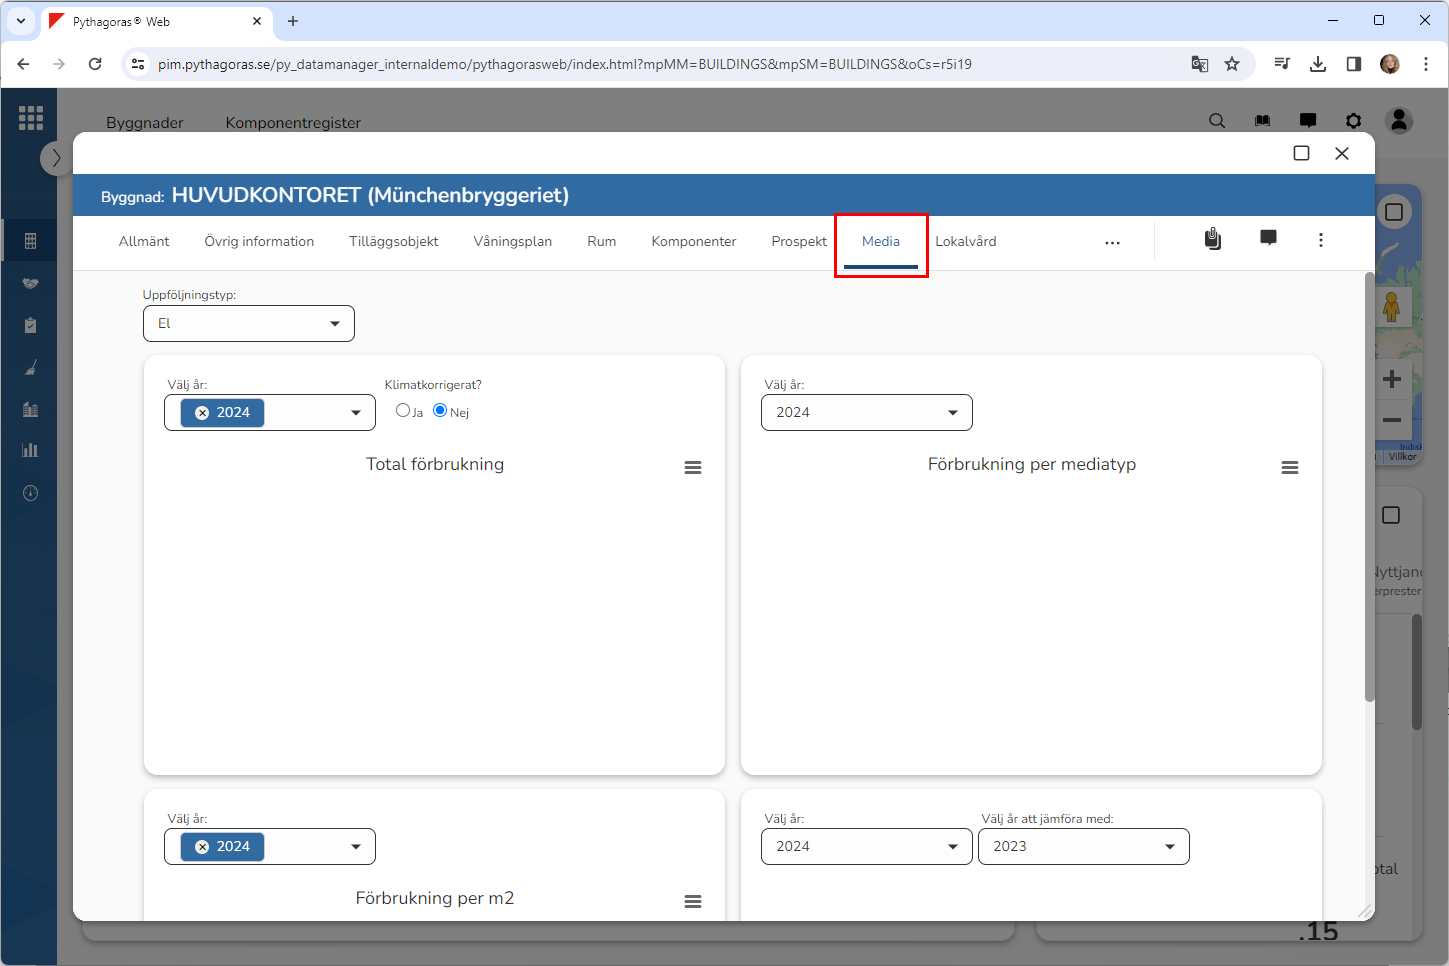Click the Komponentregister link in top navigation
The height and width of the screenshot is (966, 1449).
pyautogui.click(x=293, y=123)
